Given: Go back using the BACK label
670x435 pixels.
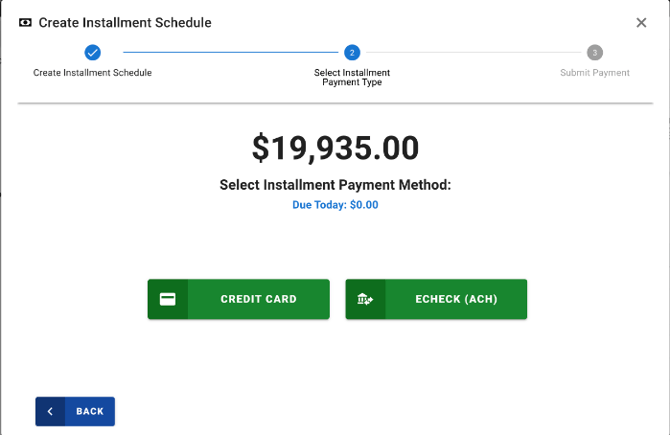Looking at the screenshot, I should (x=89, y=411).
